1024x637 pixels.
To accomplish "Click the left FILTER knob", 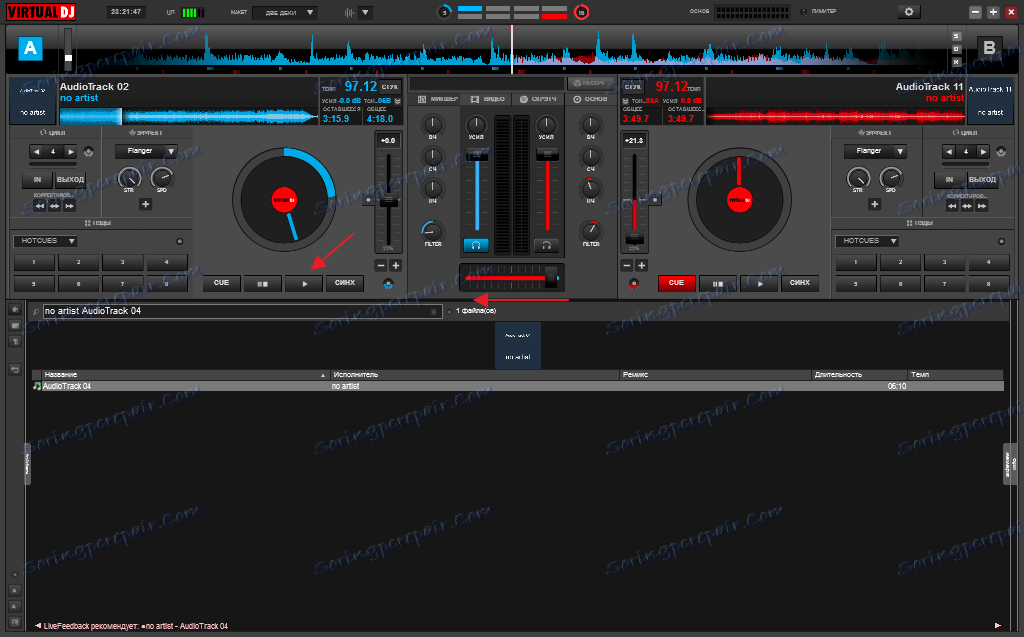I will pyautogui.click(x=432, y=231).
